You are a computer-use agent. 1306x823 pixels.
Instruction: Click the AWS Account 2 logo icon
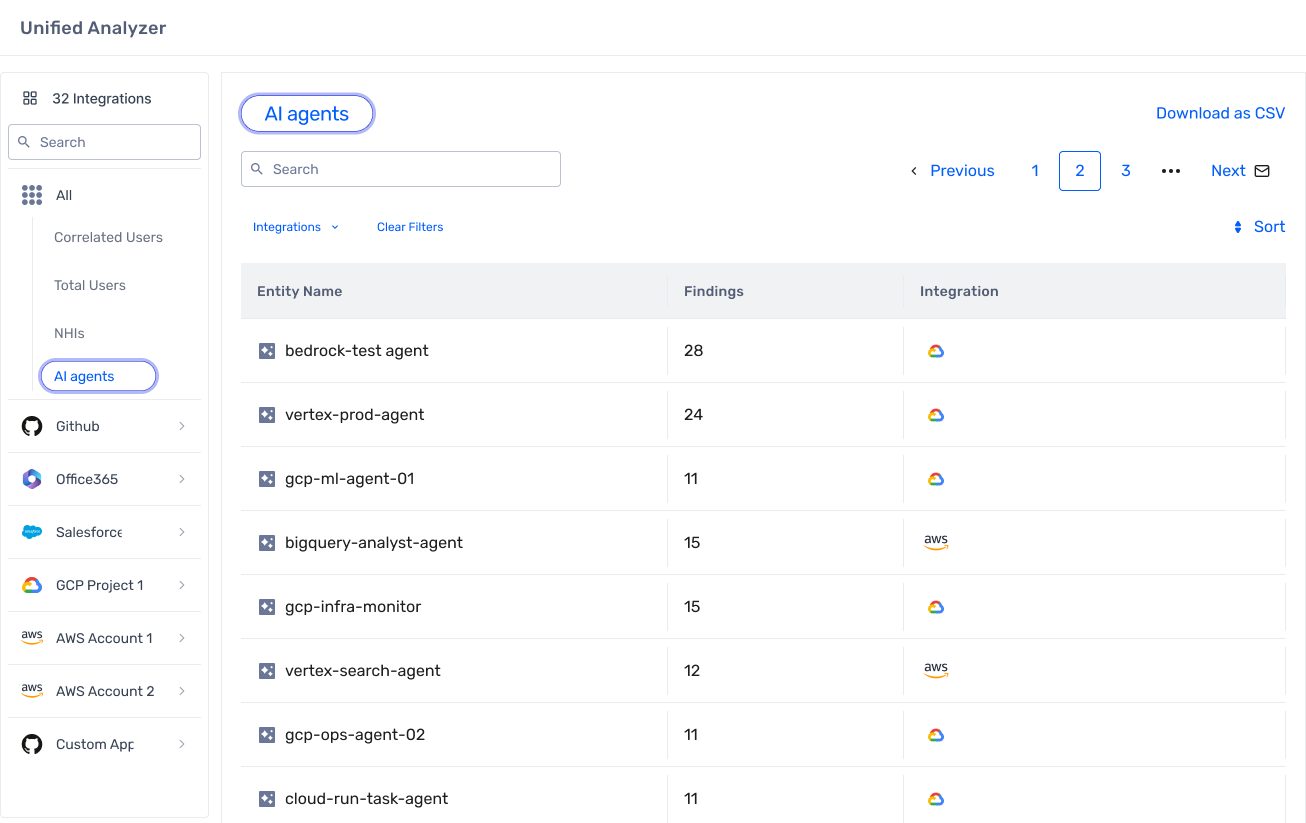[x=32, y=691]
